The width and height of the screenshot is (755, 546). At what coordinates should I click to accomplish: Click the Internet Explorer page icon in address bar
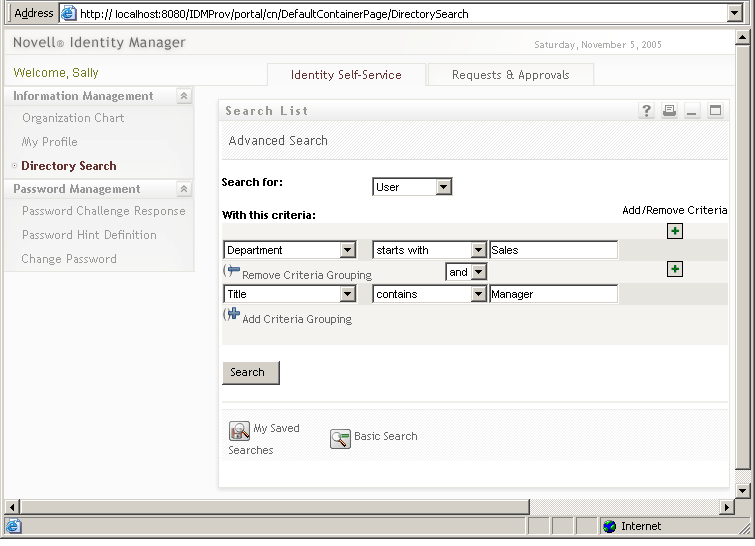[x=68, y=13]
